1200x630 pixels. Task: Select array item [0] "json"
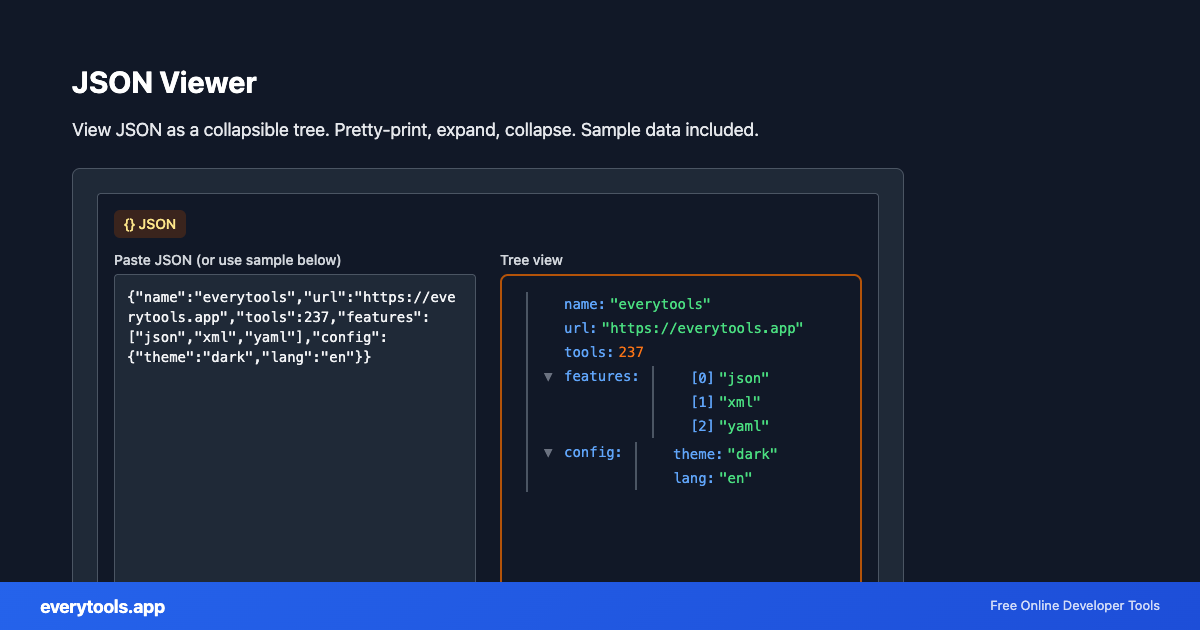click(x=728, y=377)
